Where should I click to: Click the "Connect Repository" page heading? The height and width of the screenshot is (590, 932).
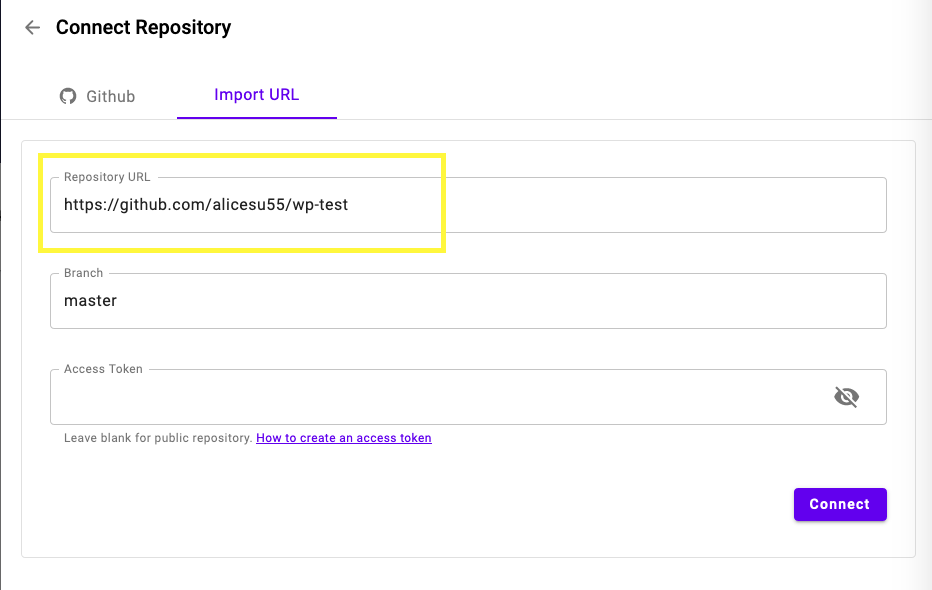click(x=143, y=28)
